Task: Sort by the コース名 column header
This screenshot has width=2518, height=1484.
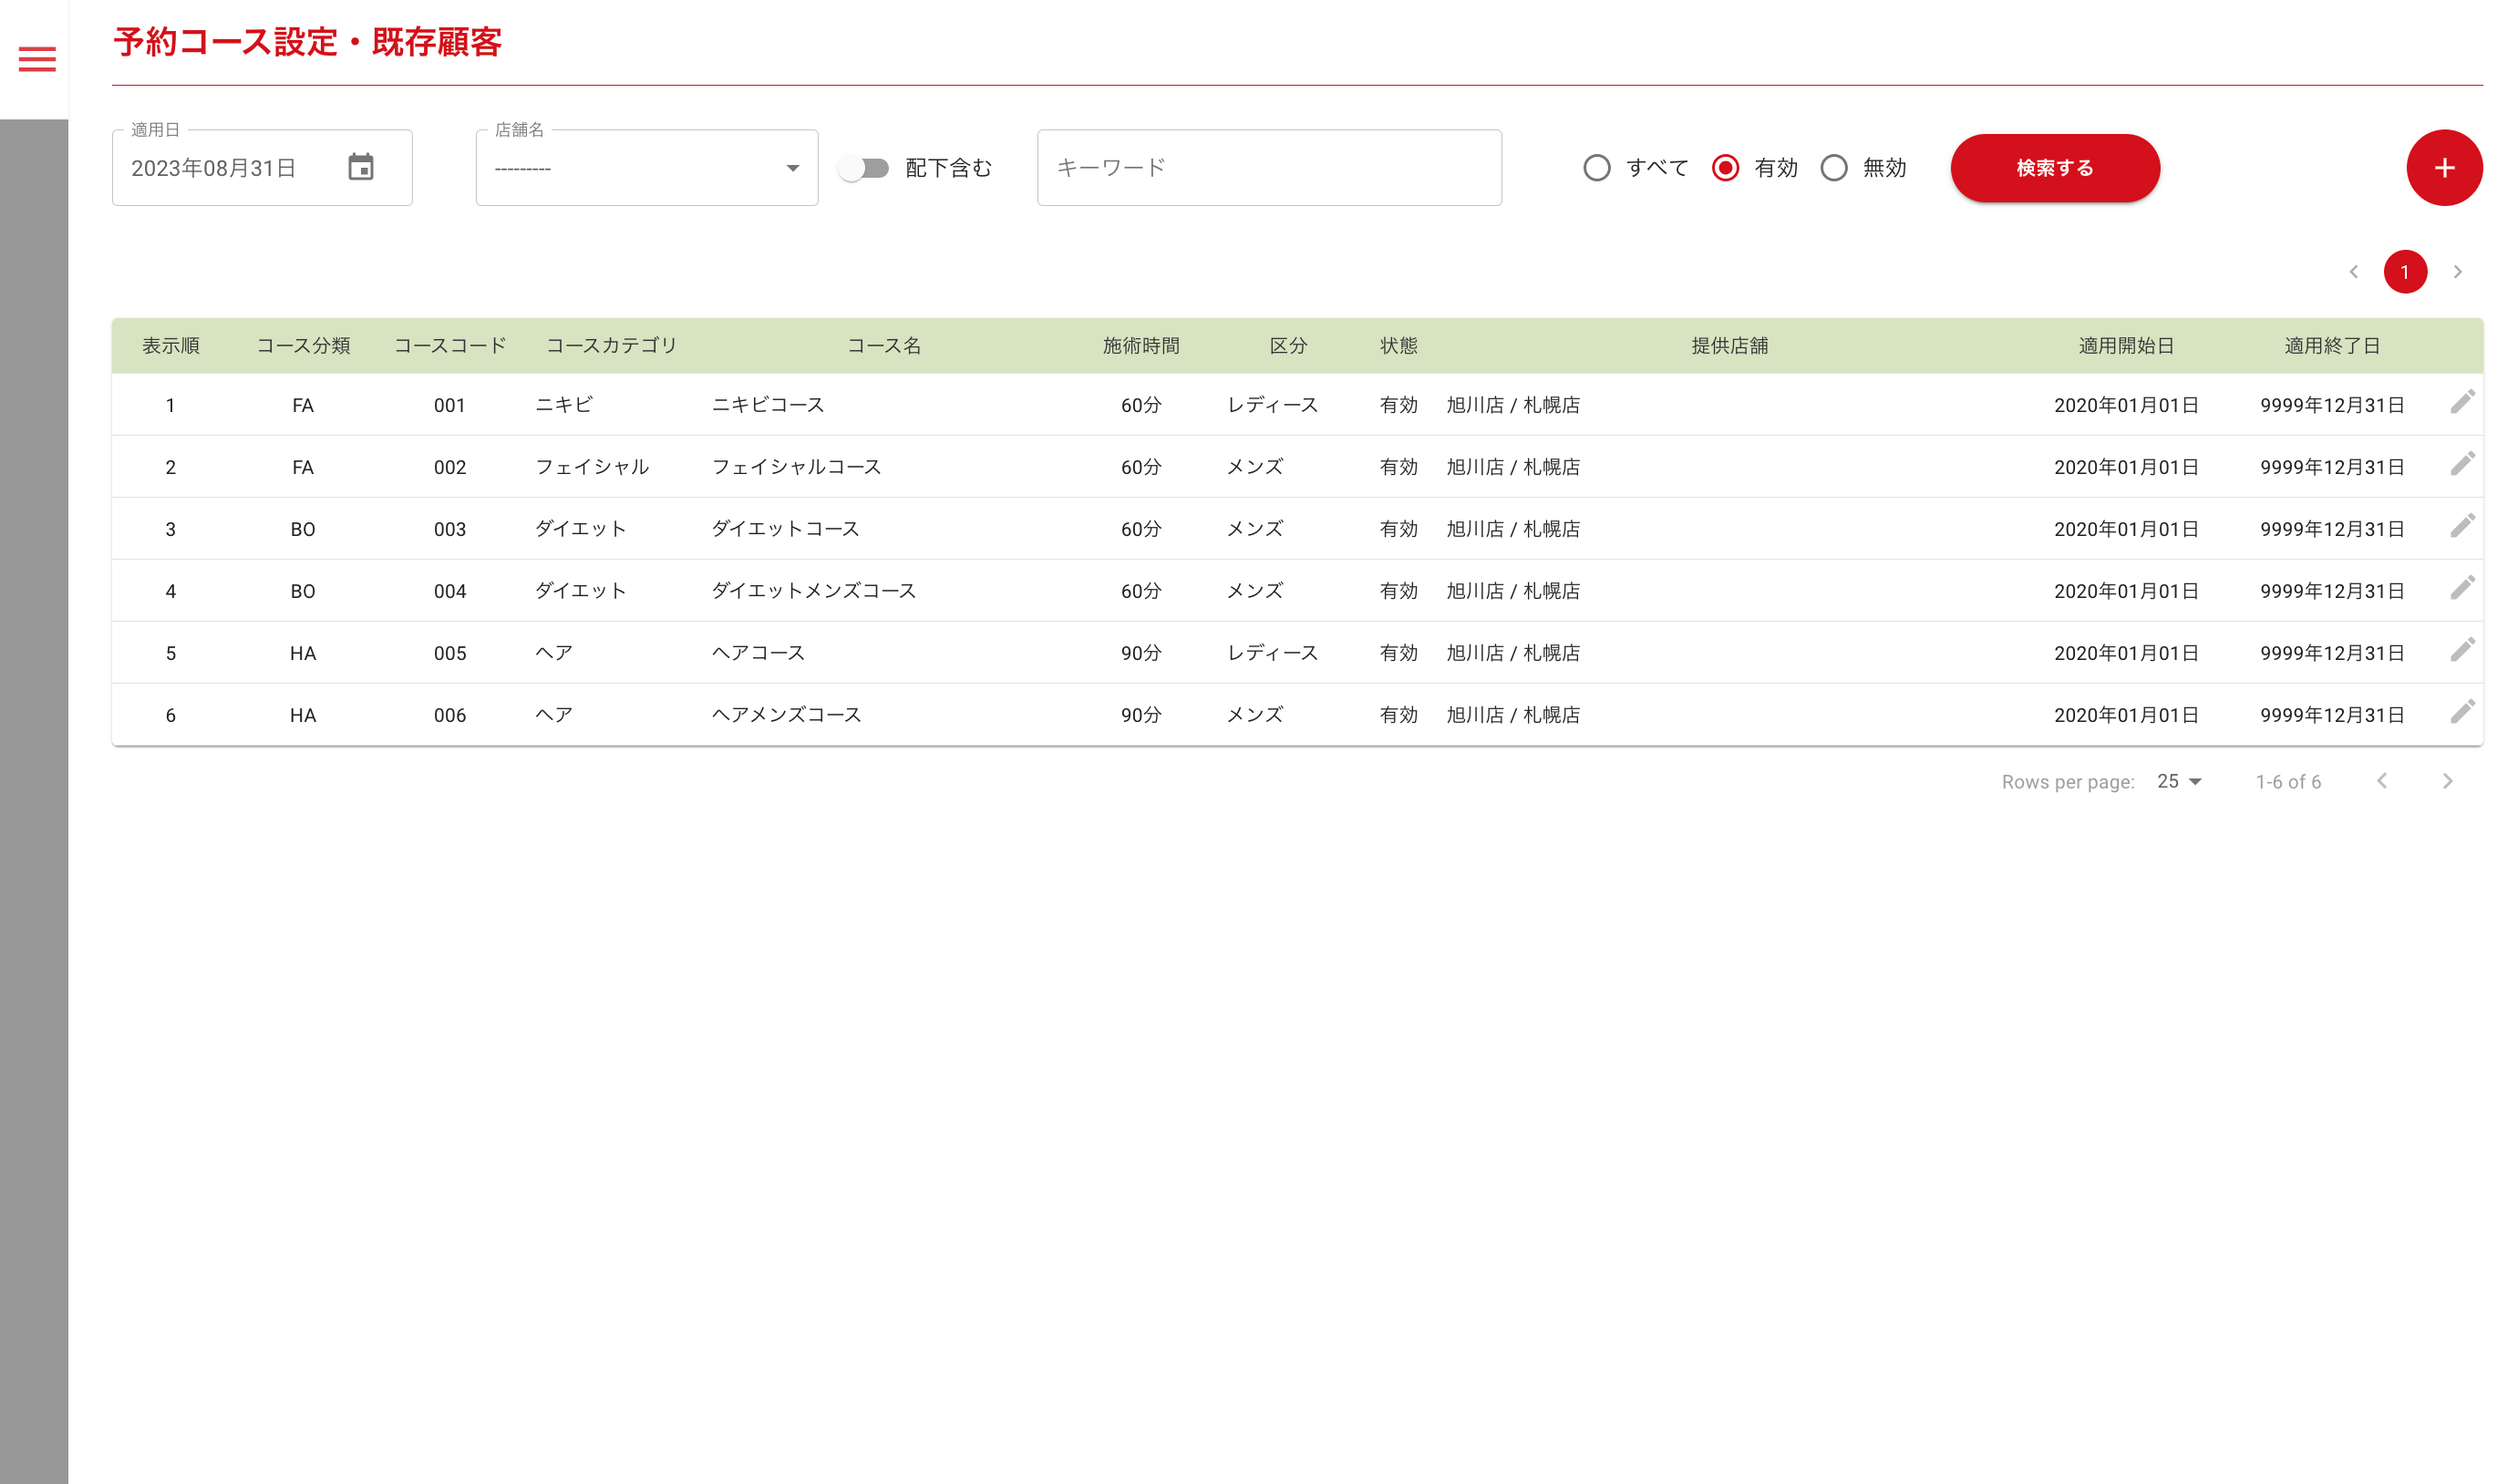Action: tap(883, 346)
